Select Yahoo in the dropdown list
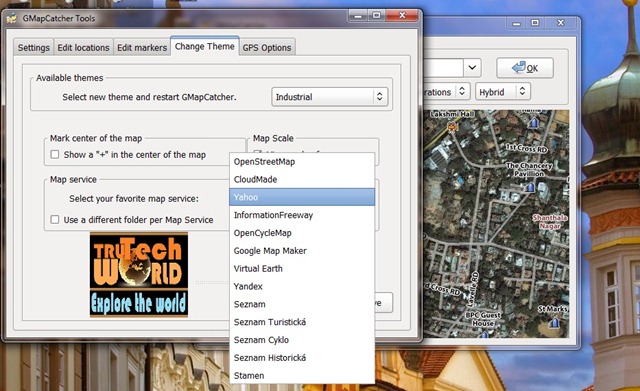This screenshot has width=640, height=391. click(x=302, y=197)
